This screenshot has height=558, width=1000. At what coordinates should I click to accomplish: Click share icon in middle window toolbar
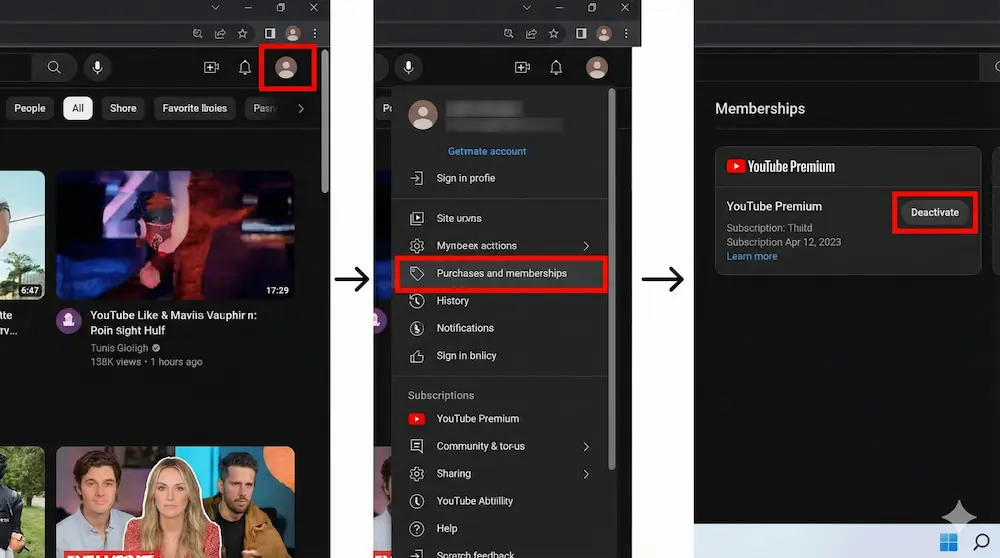[x=531, y=33]
